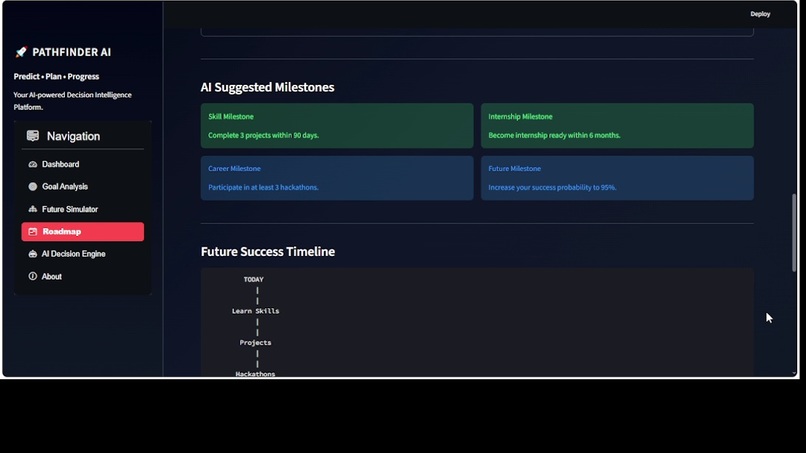The image size is (806, 453).
Task: Select the Internship Milestone card
Action: (x=617, y=126)
